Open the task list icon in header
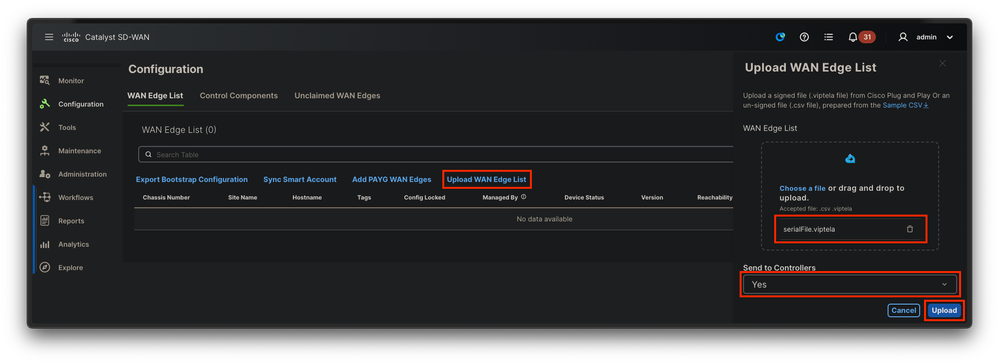 pos(828,37)
